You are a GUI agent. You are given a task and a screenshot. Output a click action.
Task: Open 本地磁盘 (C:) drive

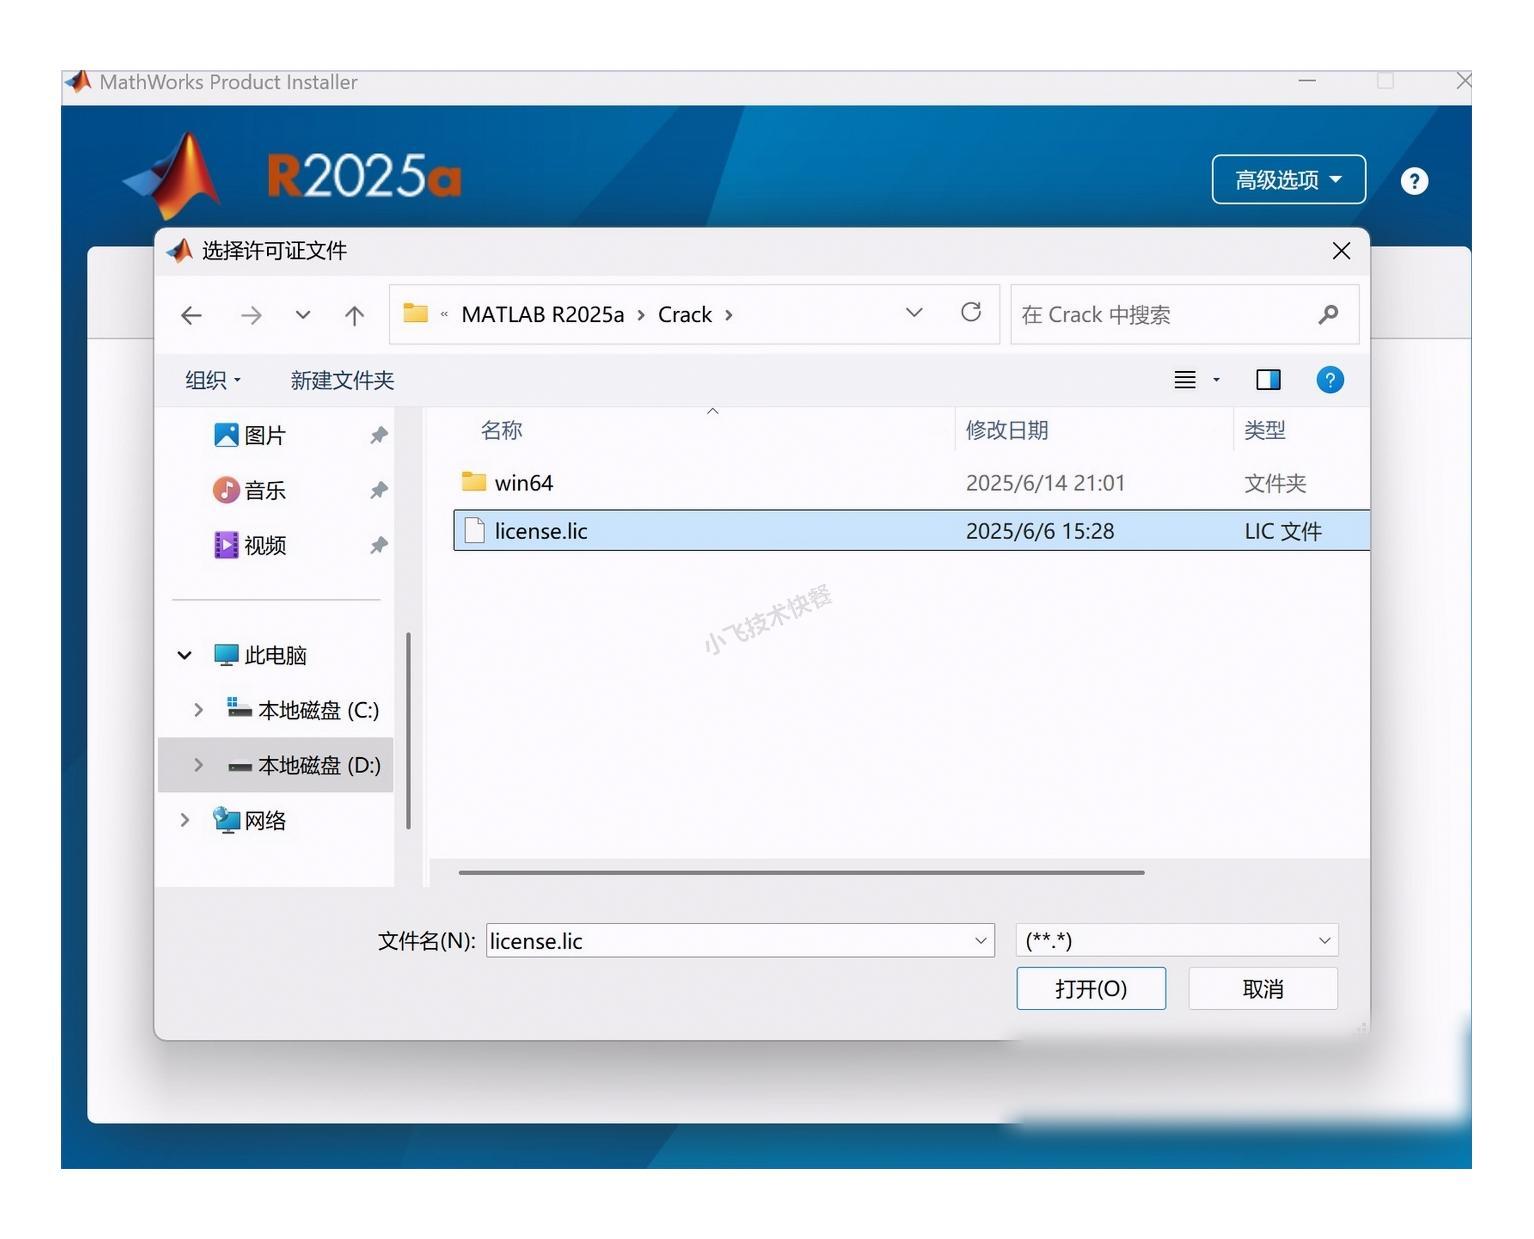coord(303,710)
